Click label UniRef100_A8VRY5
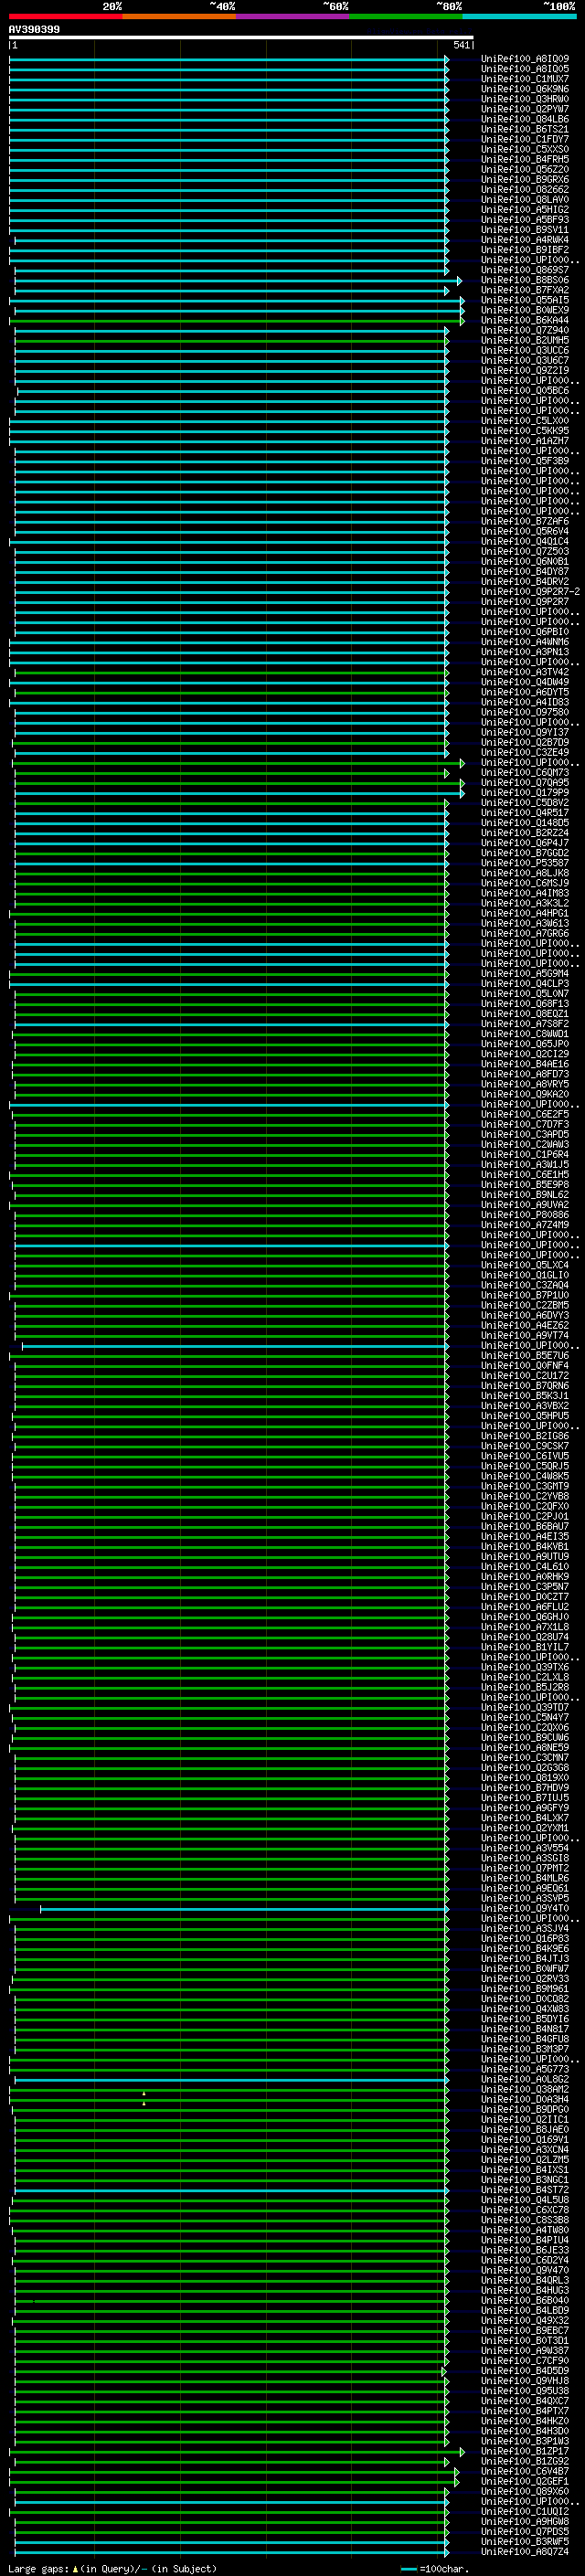Screen dimensions: 585x2576 [x=525, y=1084]
